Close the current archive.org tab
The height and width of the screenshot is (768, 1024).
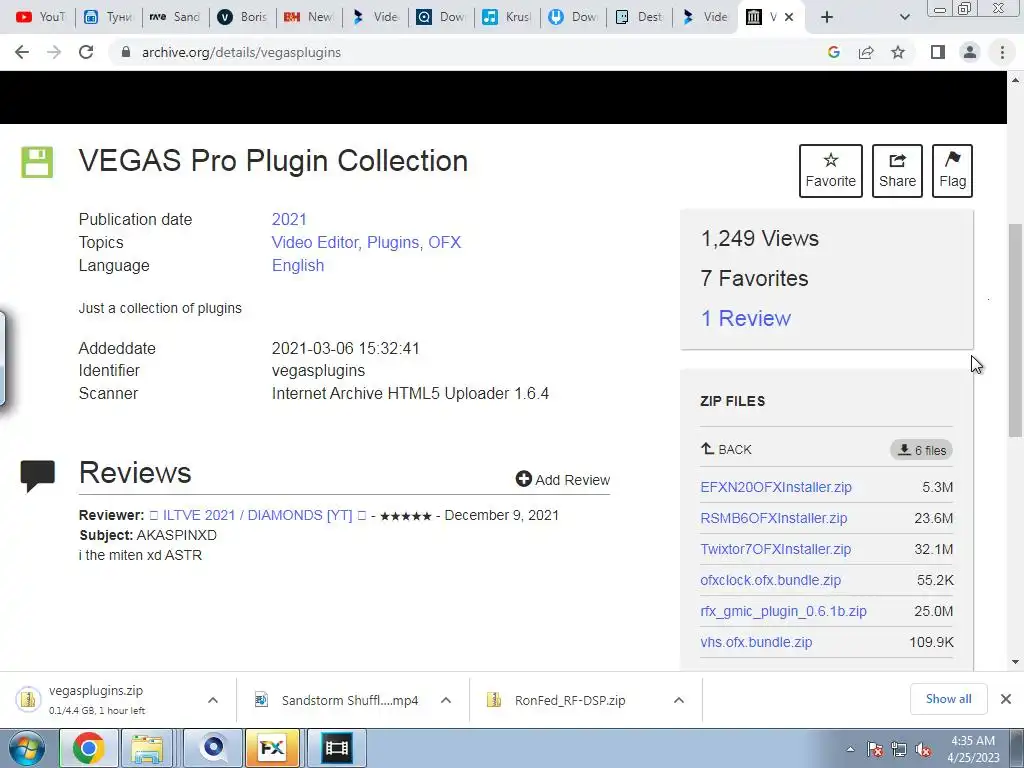pyautogui.click(x=789, y=17)
